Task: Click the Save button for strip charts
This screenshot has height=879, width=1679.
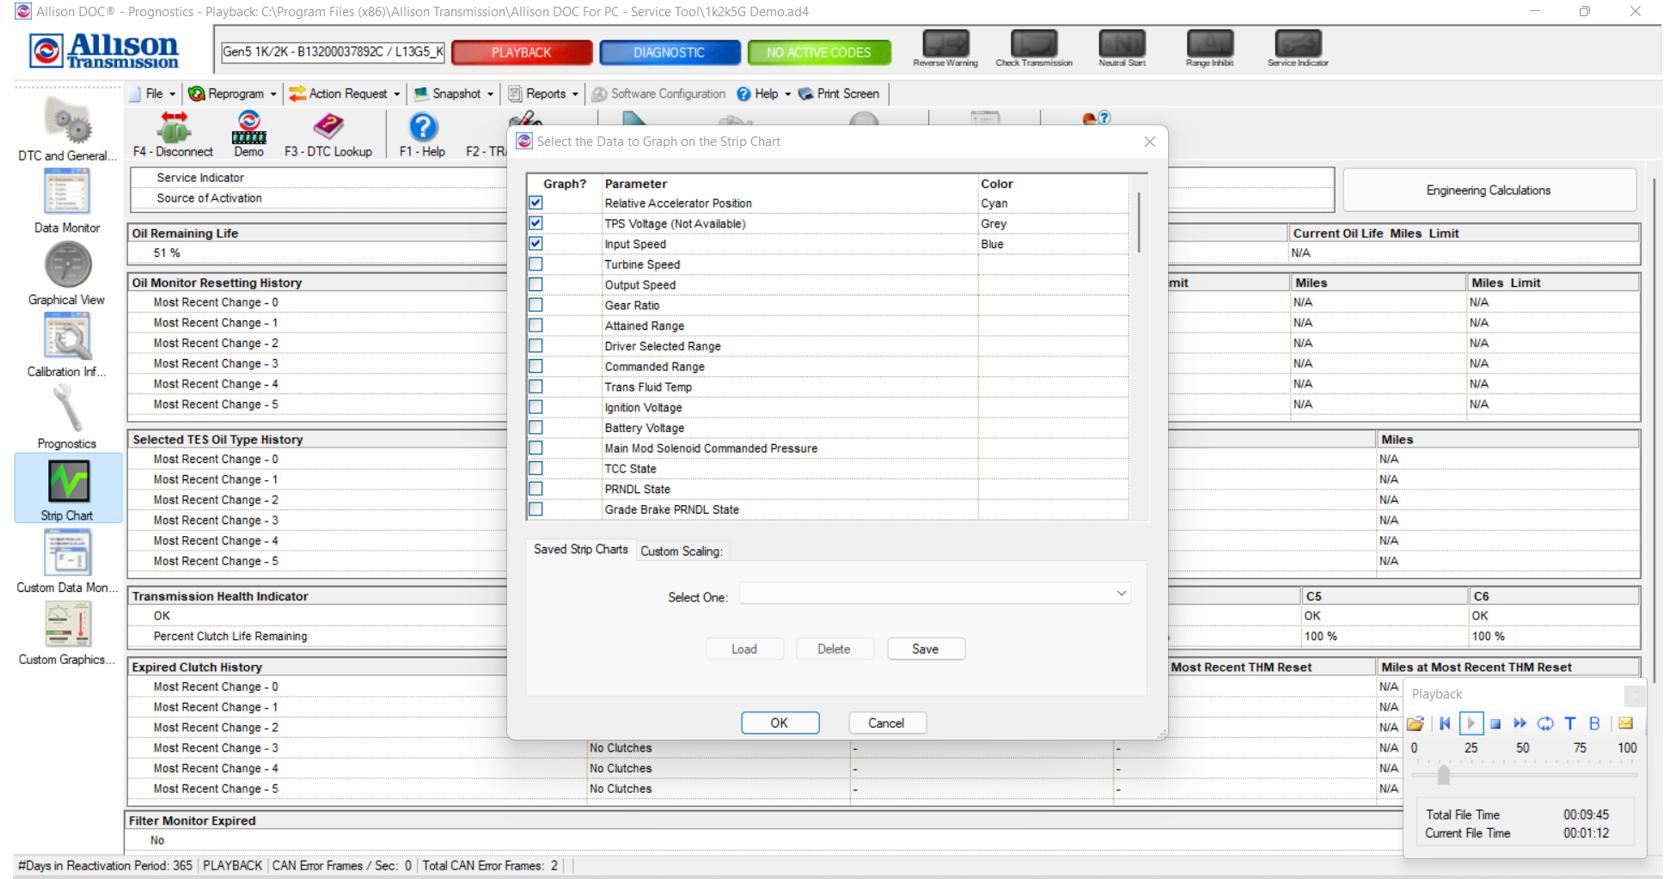Action: click(x=925, y=649)
